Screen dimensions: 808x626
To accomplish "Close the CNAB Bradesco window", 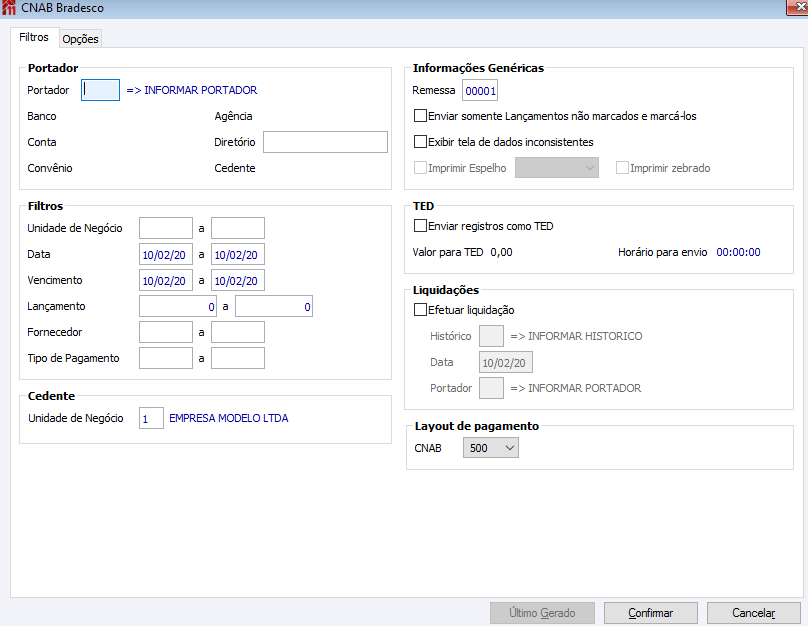I will pos(799,7).
